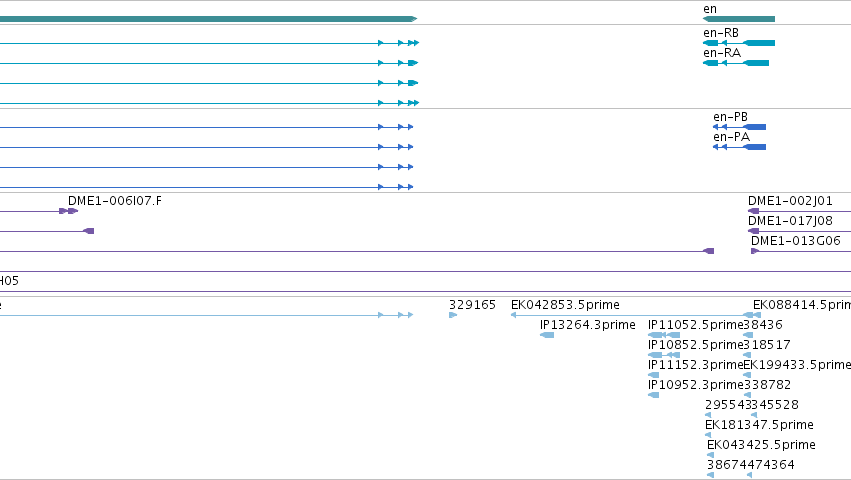Viewport: 851px width, 480px height.
Task: Select the 345528 feature label
Action: point(775,406)
